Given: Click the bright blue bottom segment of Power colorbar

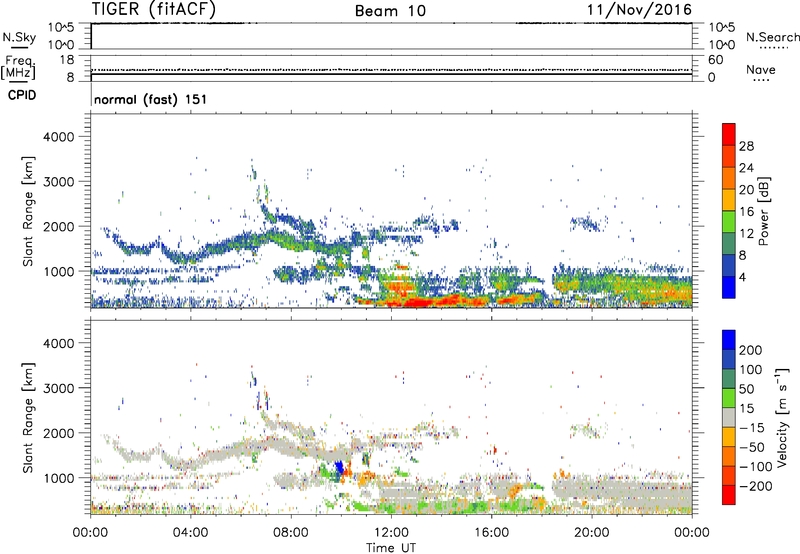Looking at the screenshot, I should pos(729,287).
